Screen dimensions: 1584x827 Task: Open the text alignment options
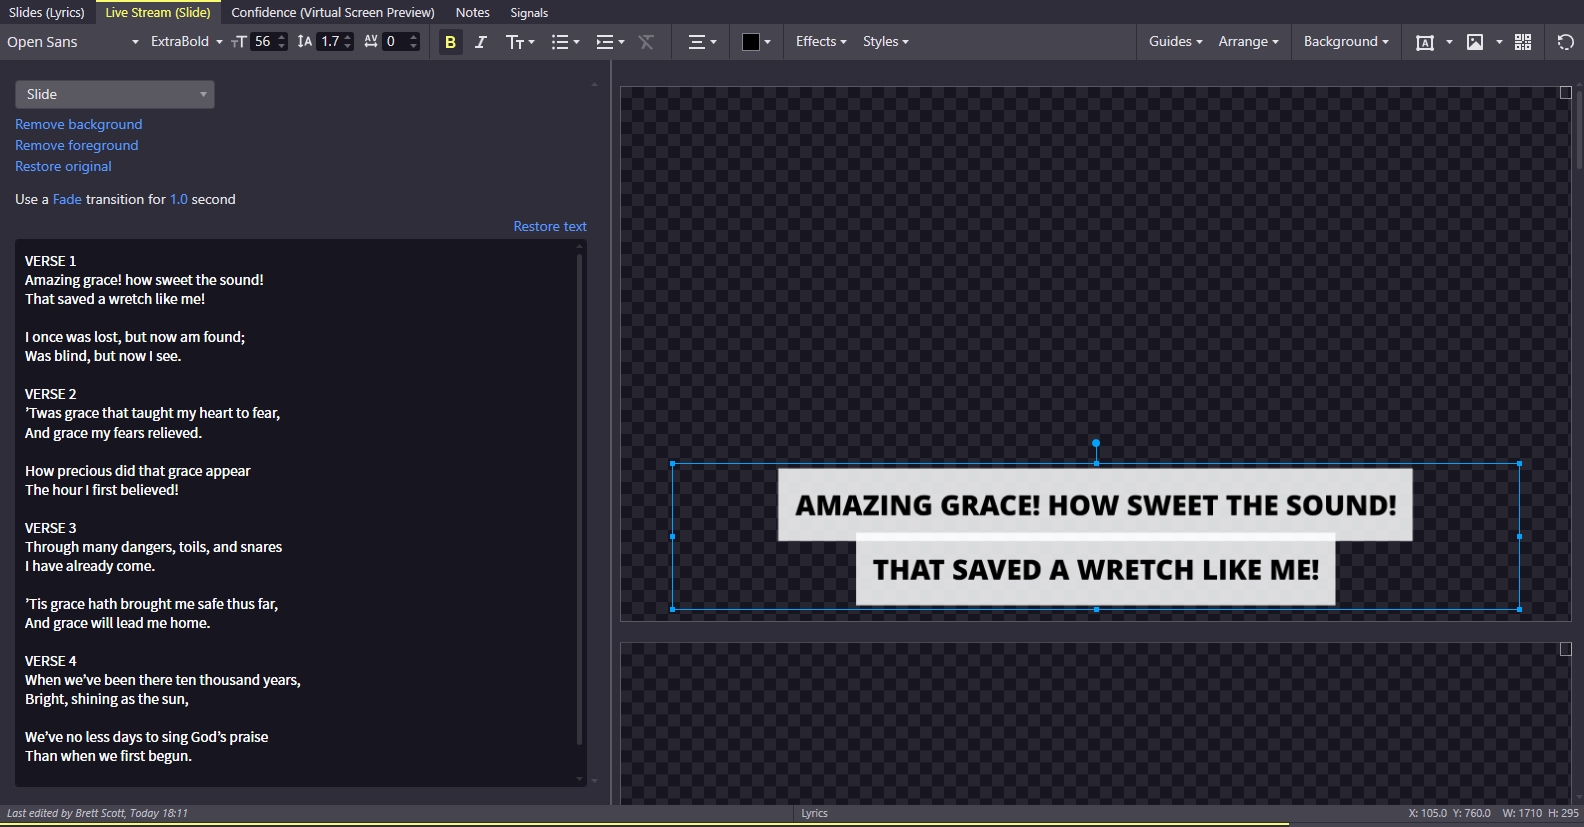(702, 42)
